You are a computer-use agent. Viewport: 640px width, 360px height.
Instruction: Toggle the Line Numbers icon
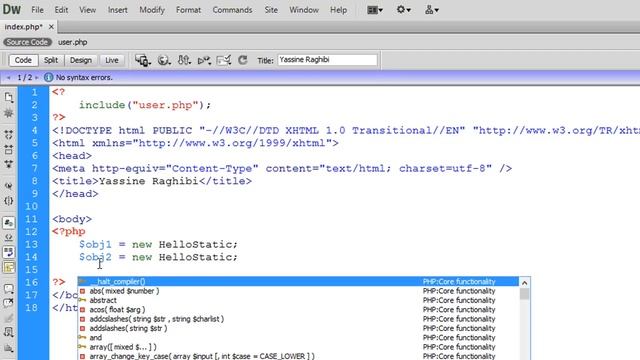pyautogui.click(x=9, y=222)
